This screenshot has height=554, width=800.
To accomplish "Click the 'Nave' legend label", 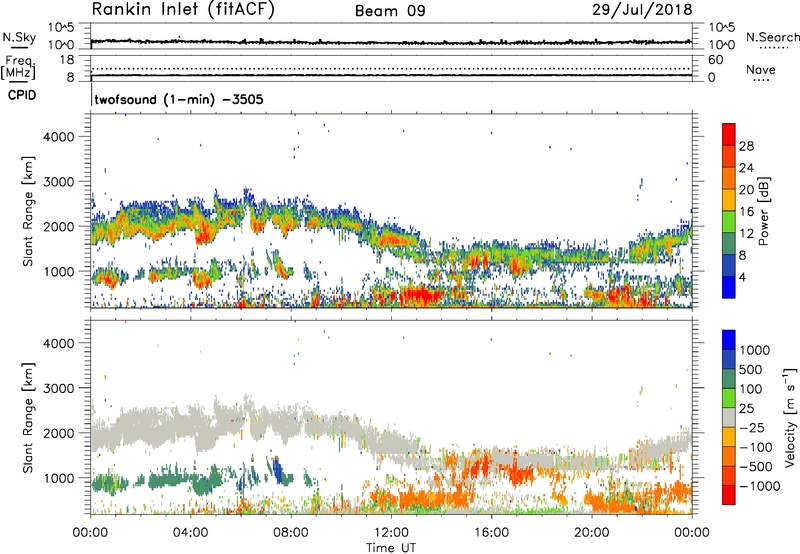I will 761,69.
